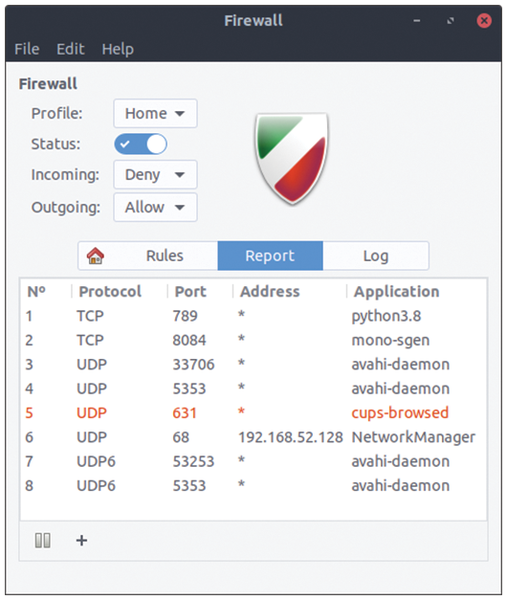Toggle the firewall Status switch
Viewport: 507px width, 600px height.
(140, 144)
